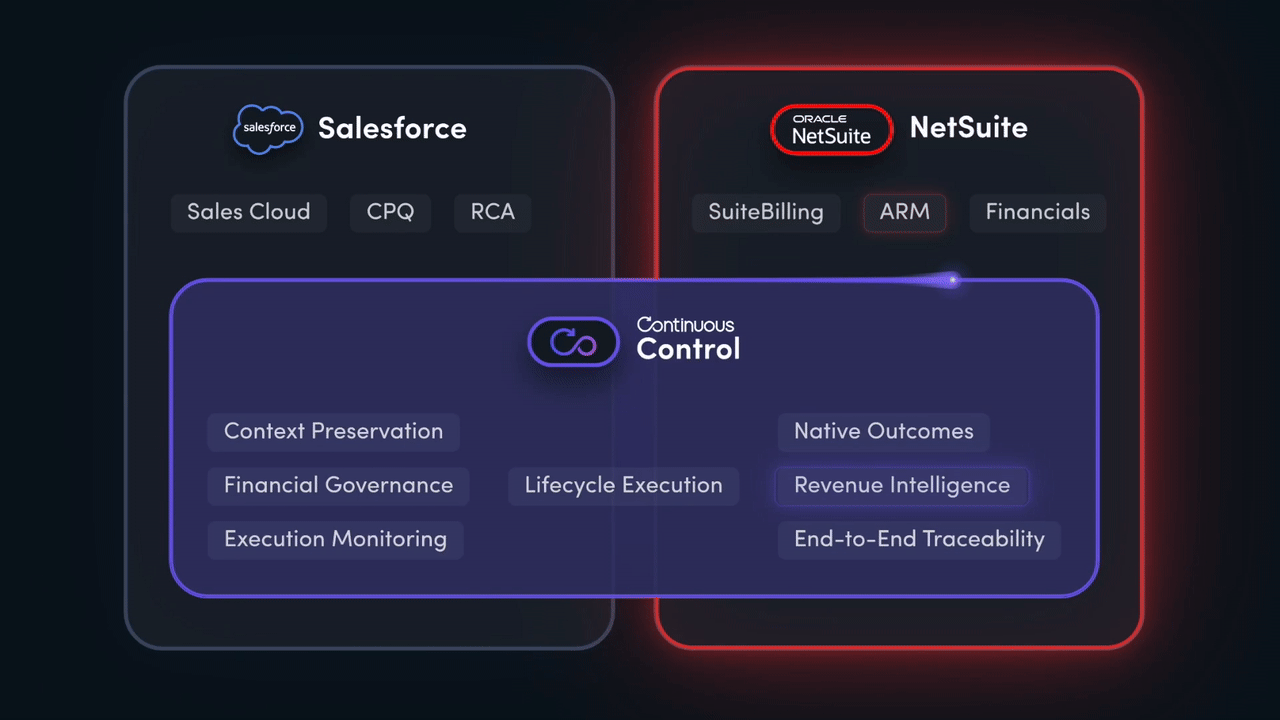Screen dimensions: 1280x720
Task: Click the RCA tag
Action: [x=492, y=212]
